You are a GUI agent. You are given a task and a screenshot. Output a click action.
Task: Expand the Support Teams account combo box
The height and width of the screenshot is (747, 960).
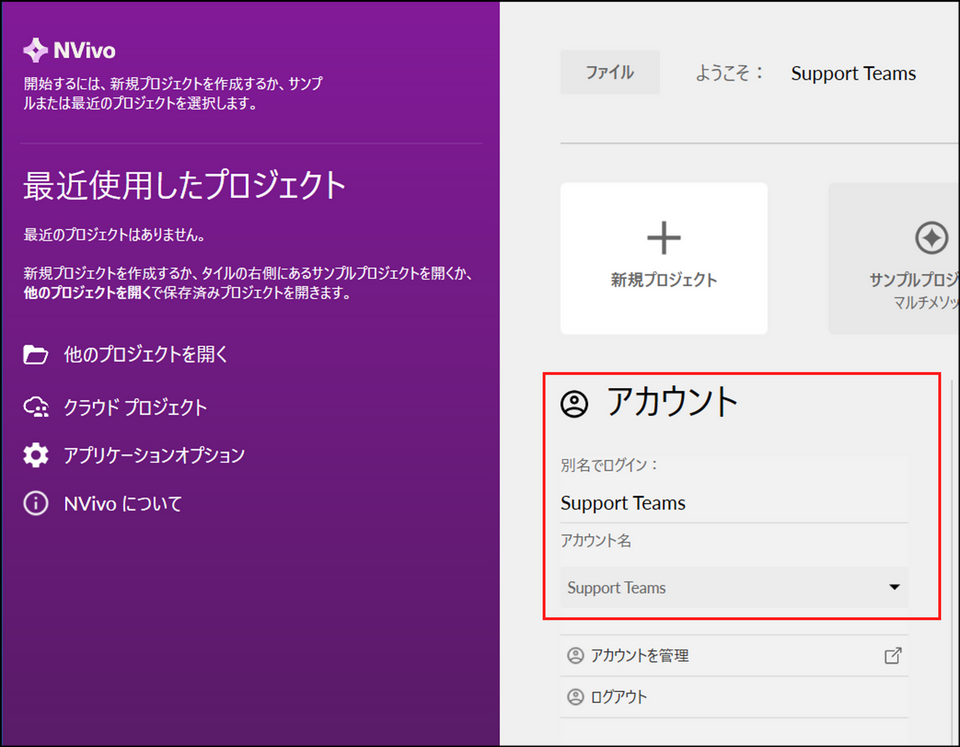point(733,587)
